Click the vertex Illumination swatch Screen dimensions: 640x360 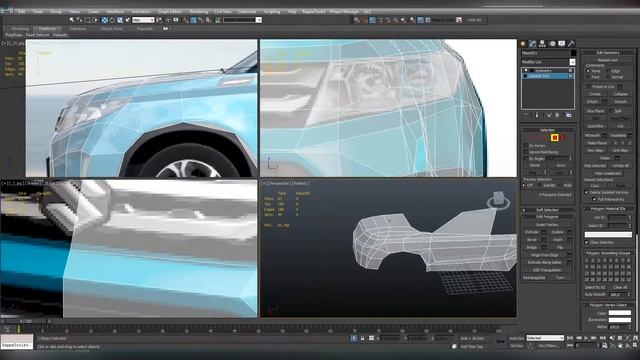tap(620, 320)
